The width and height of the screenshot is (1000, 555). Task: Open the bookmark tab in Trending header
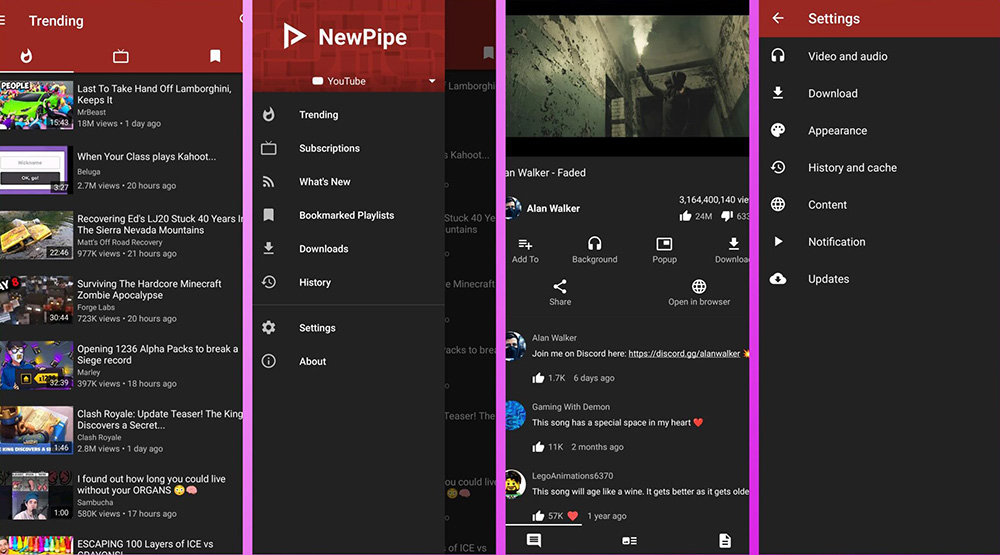tap(215, 56)
